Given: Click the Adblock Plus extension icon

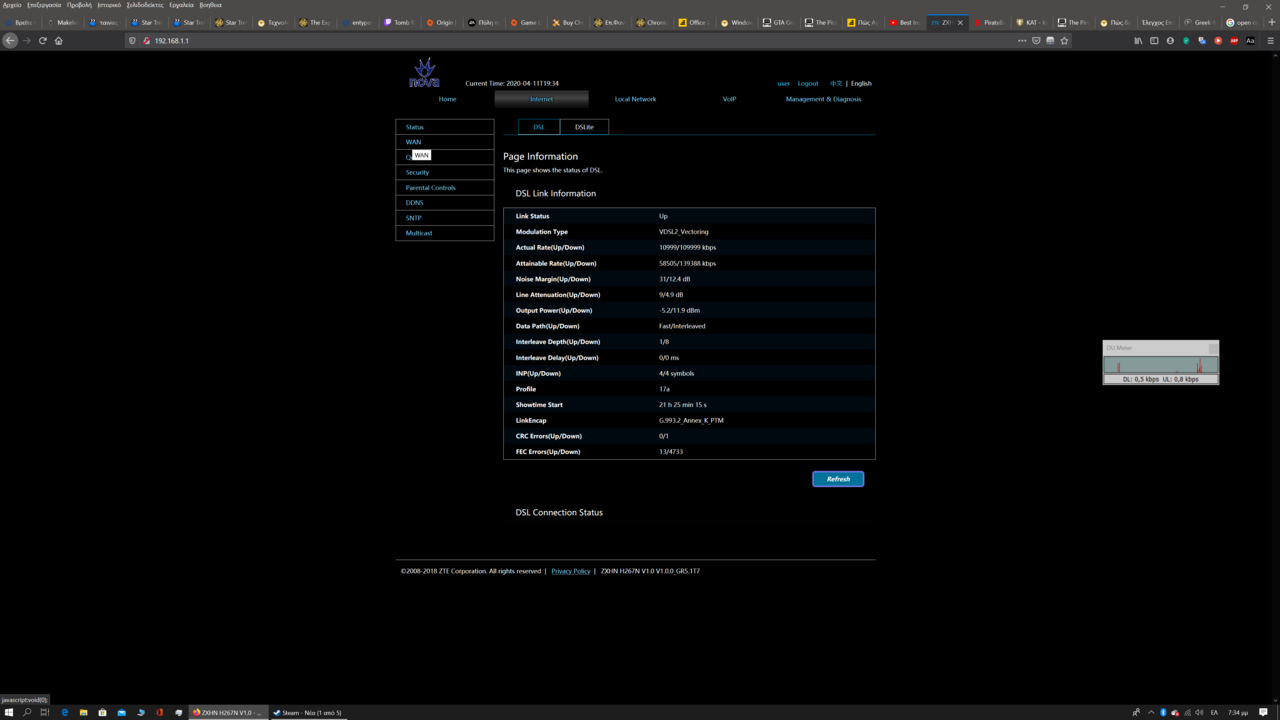Looking at the screenshot, I should 1234,41.
